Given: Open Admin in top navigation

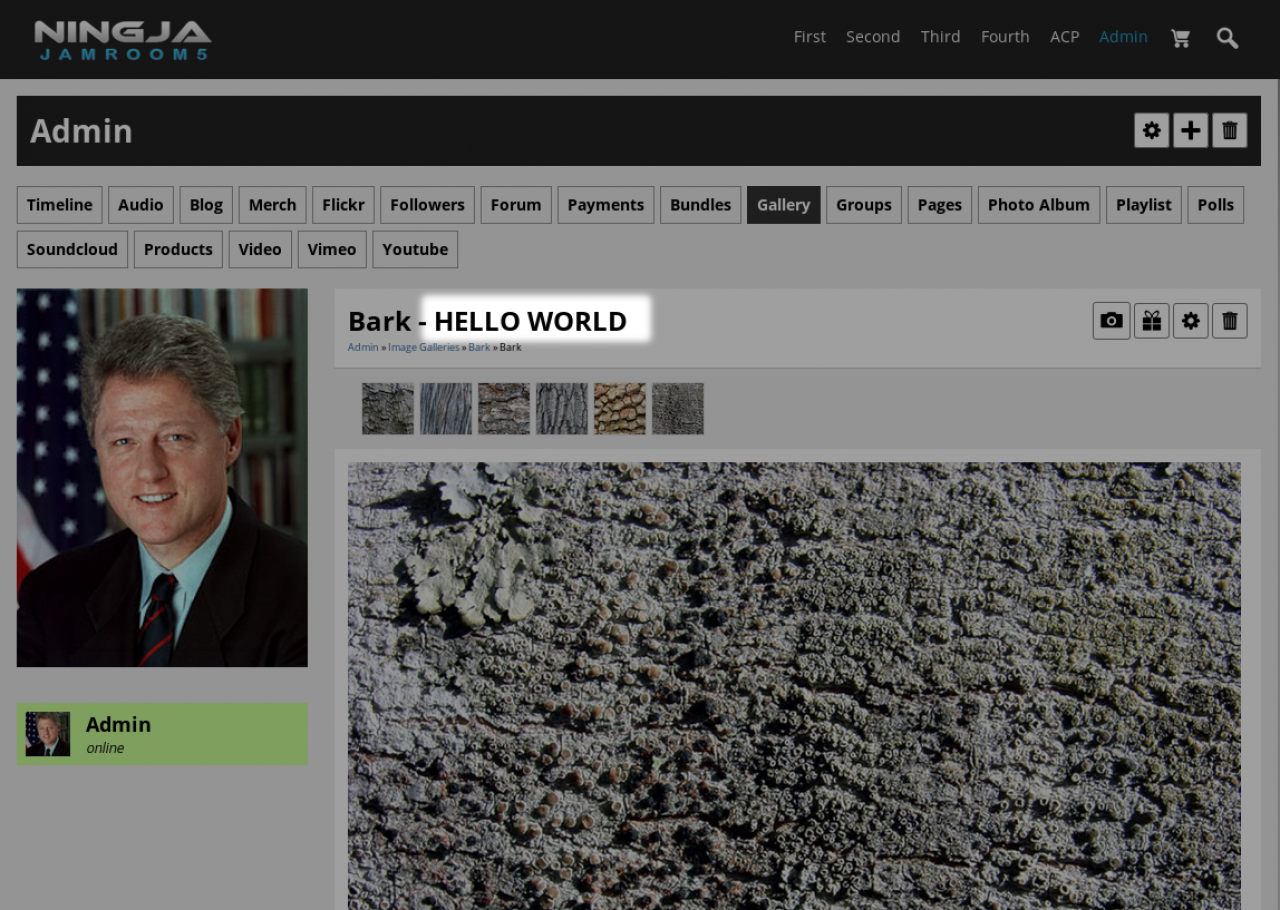Looking at the screenshot, I should (1123, 37).
